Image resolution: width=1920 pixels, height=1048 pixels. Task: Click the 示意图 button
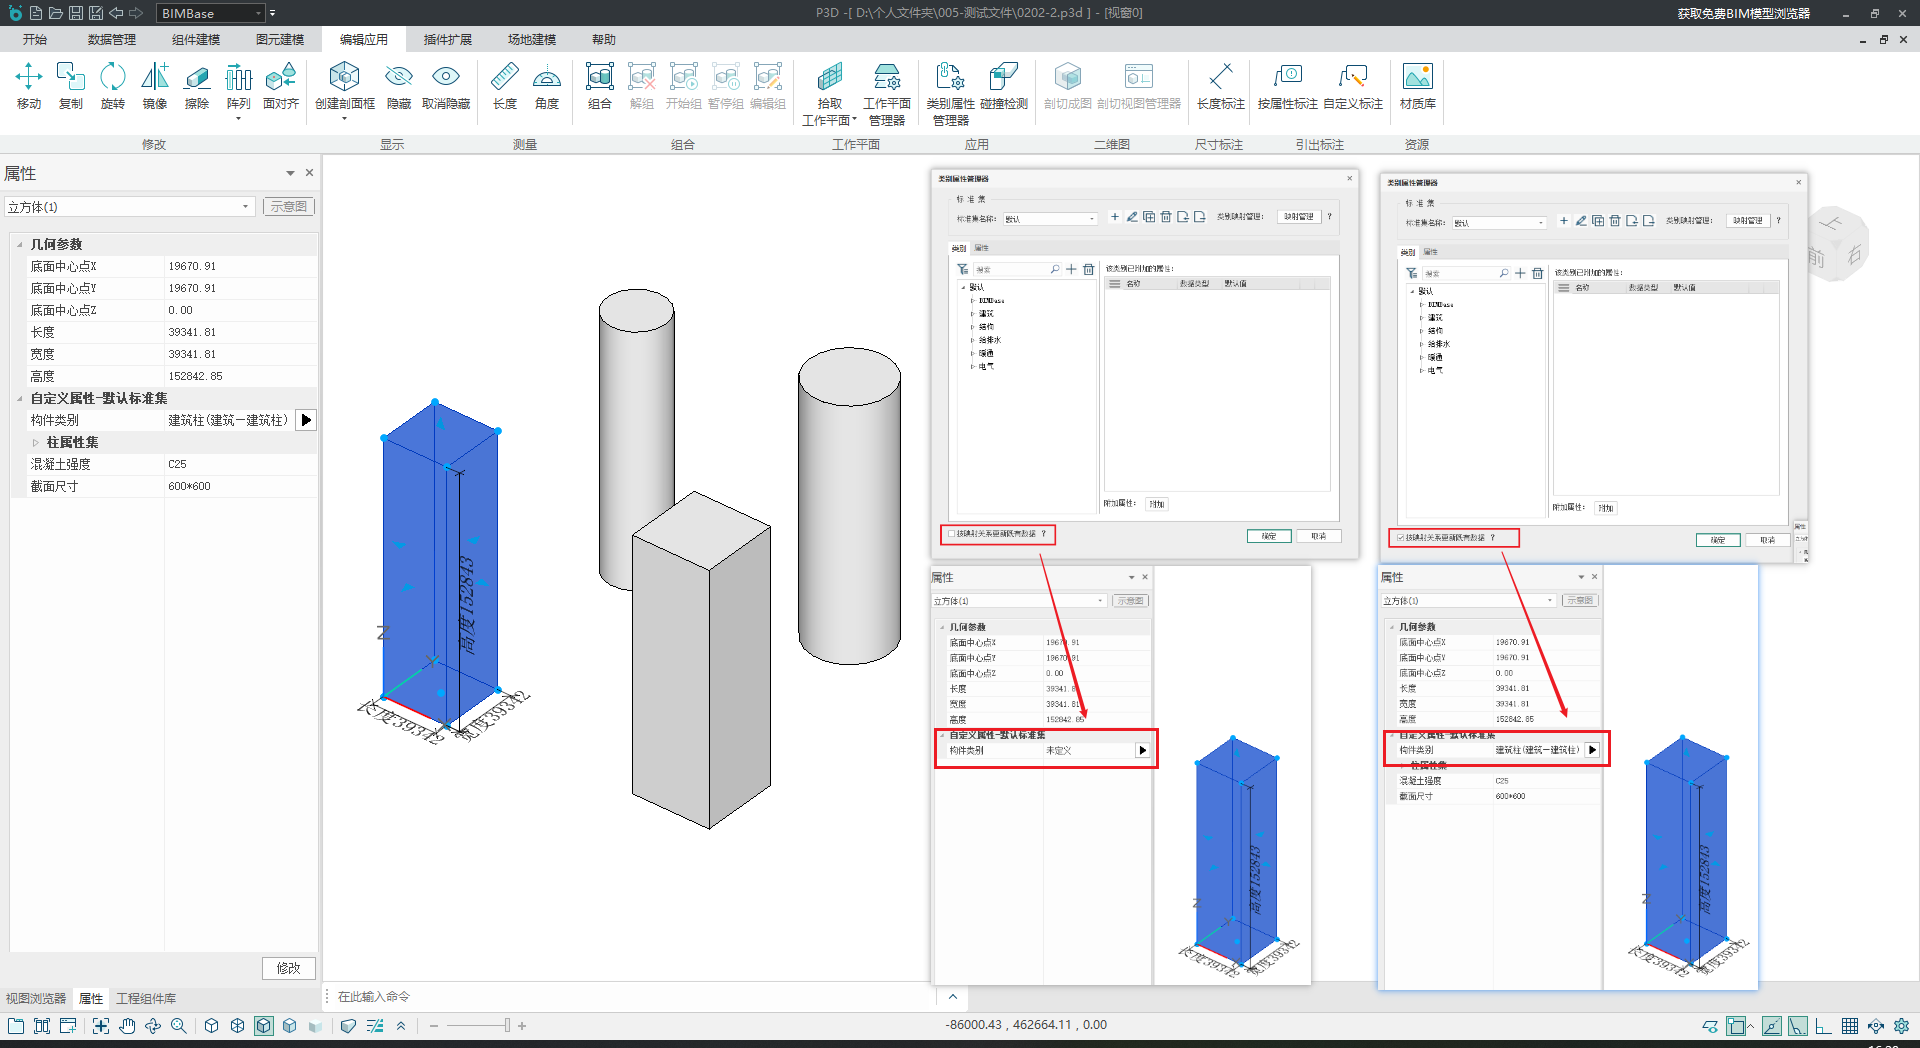[289, 207]
